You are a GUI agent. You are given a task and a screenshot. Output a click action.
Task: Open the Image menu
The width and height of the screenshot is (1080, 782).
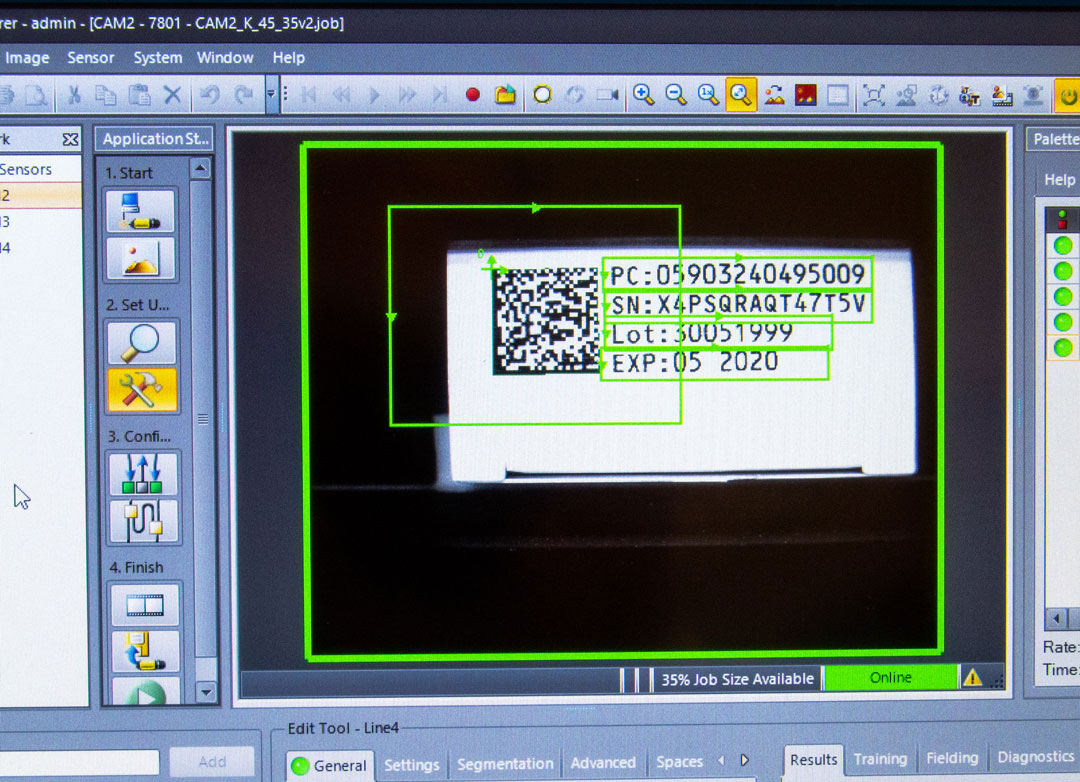pos(27,58)
